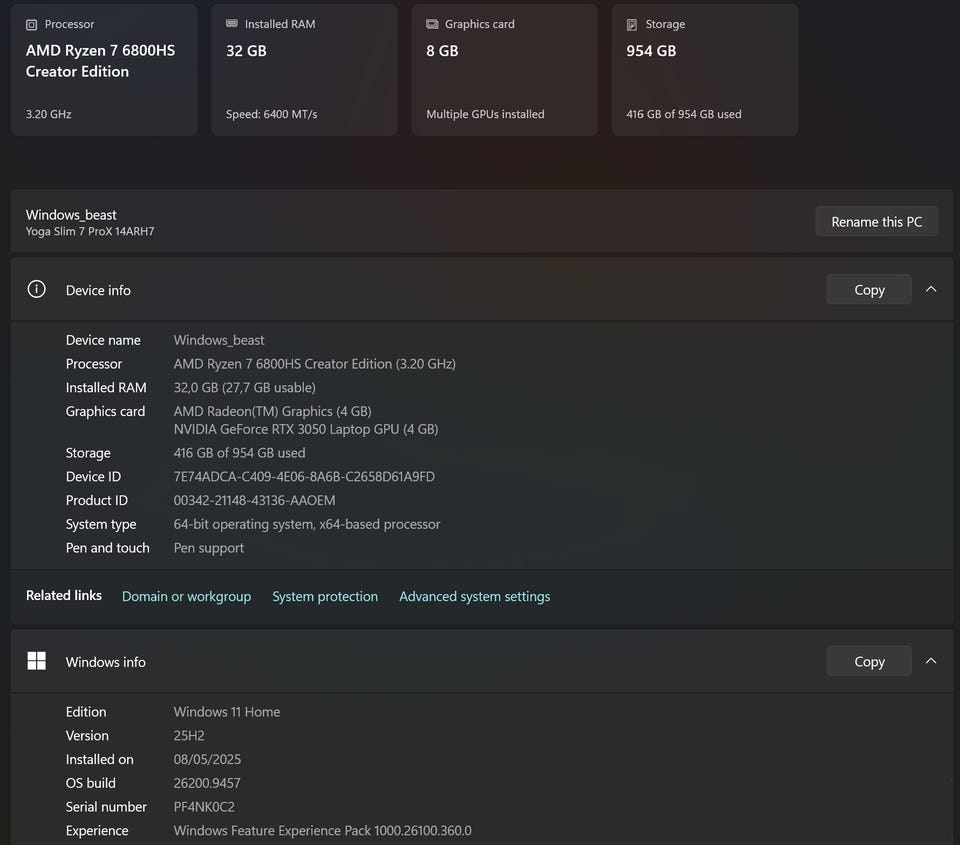Viewport: 960px width, 845px height.
Task: Click the OS build value 26200.9457
Action: [207, 783]
